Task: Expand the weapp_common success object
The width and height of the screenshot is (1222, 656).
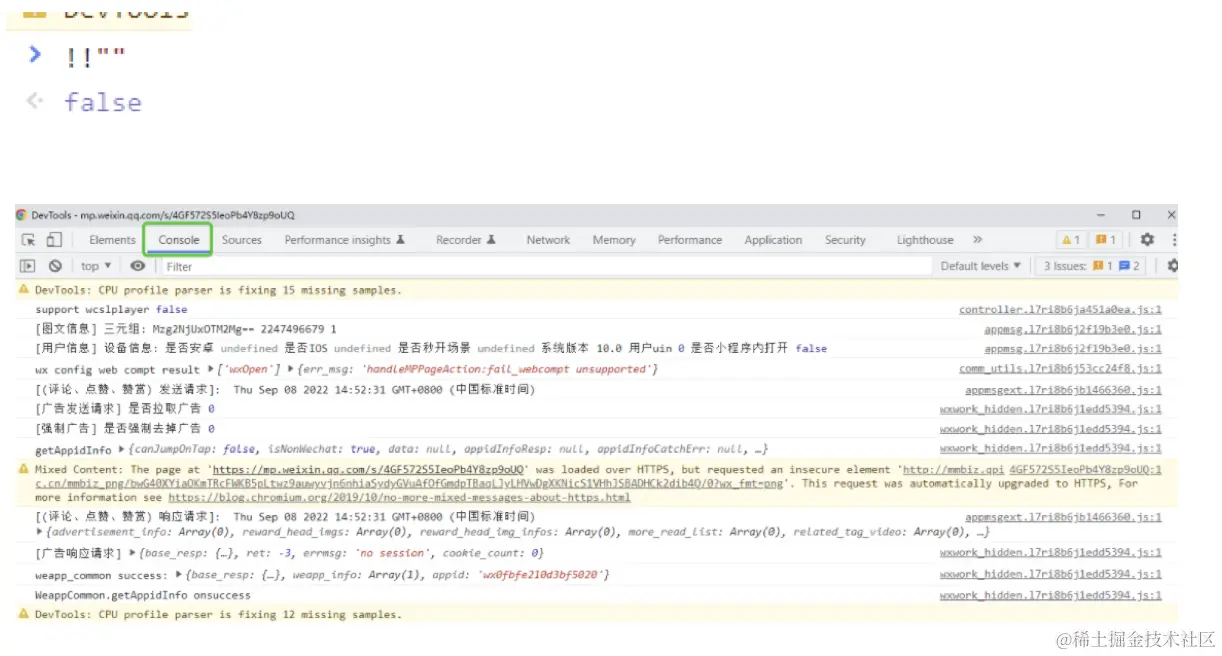Action: [178, 575]
